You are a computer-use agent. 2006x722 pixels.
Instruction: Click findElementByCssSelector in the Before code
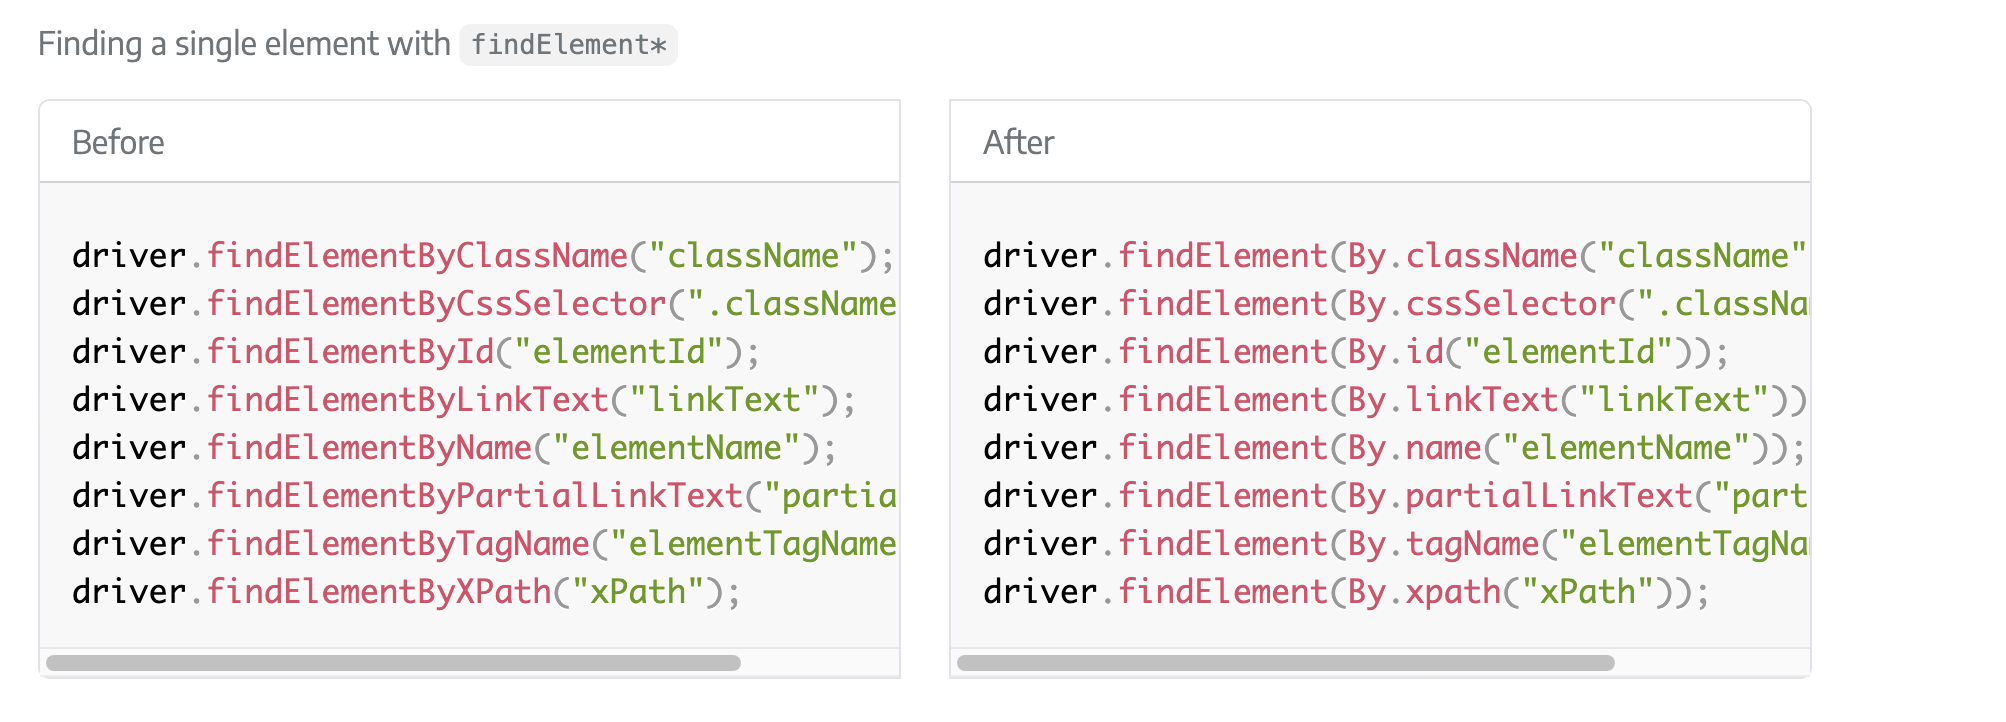coord(436,304)
